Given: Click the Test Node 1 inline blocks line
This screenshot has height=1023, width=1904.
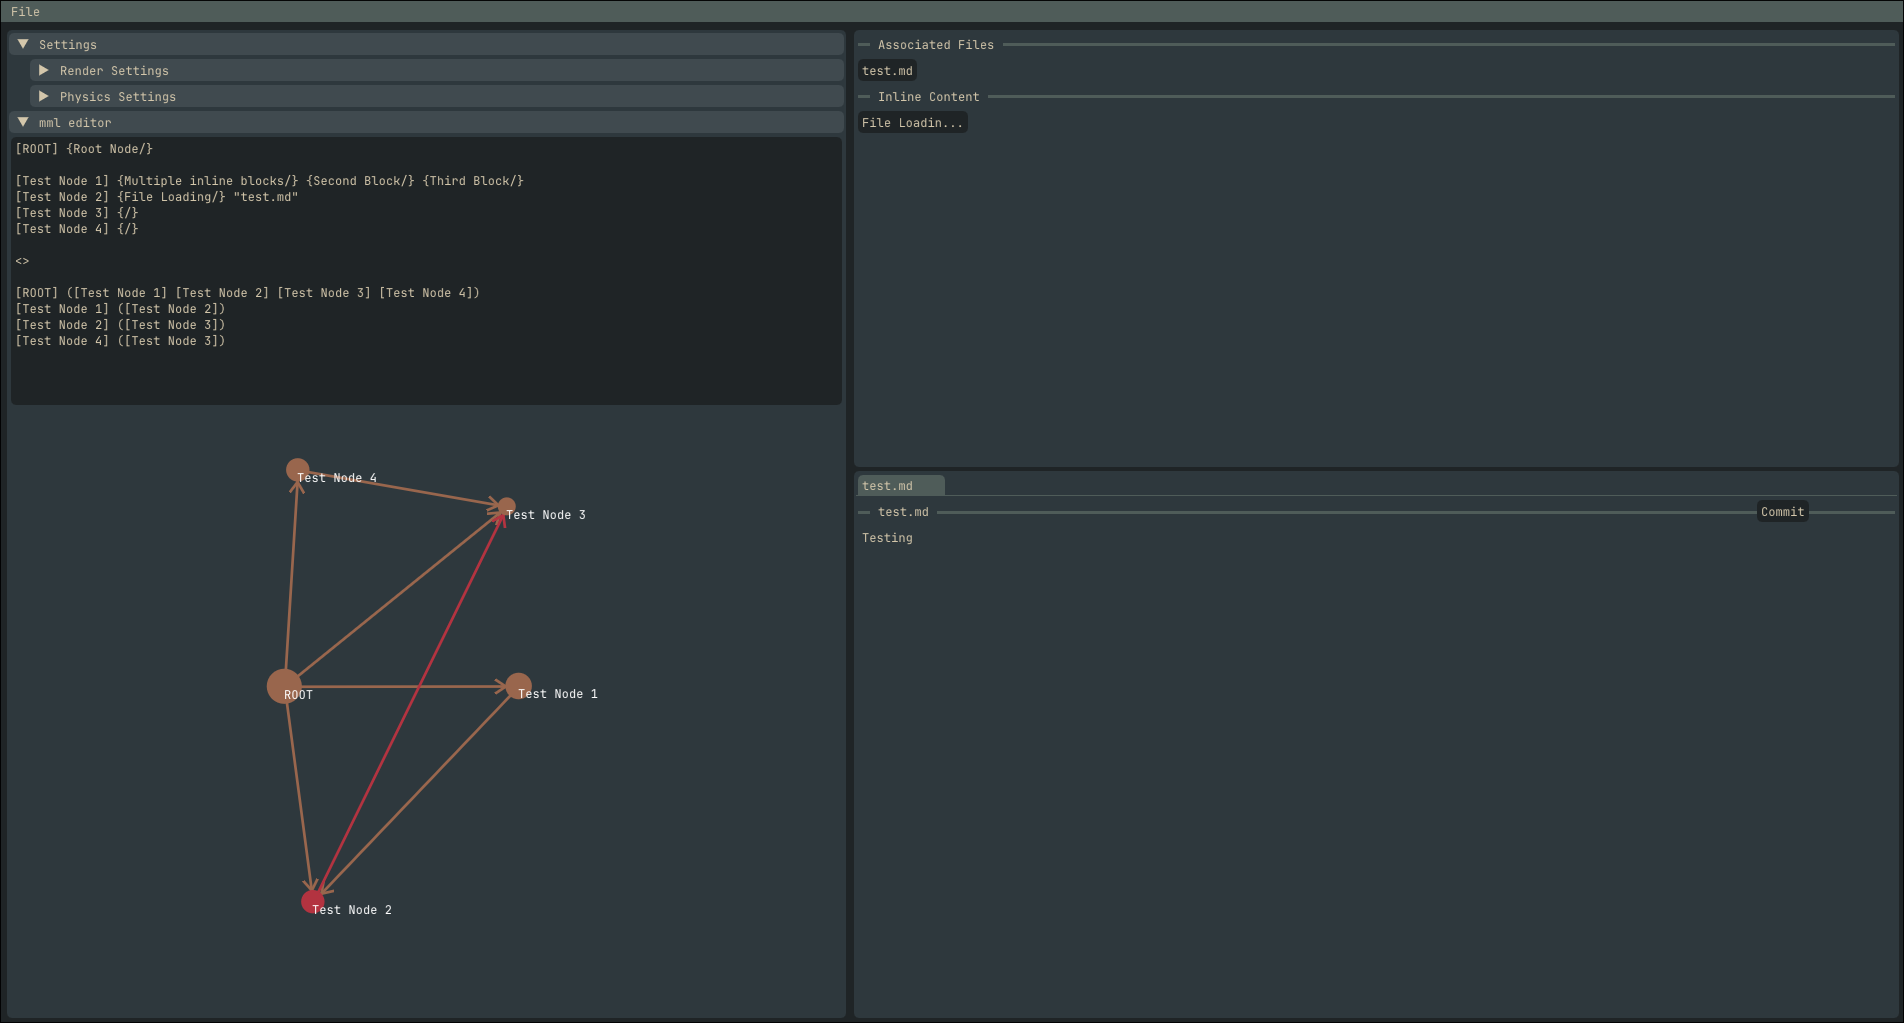Looking at the screenshot, I should point(270,181).
